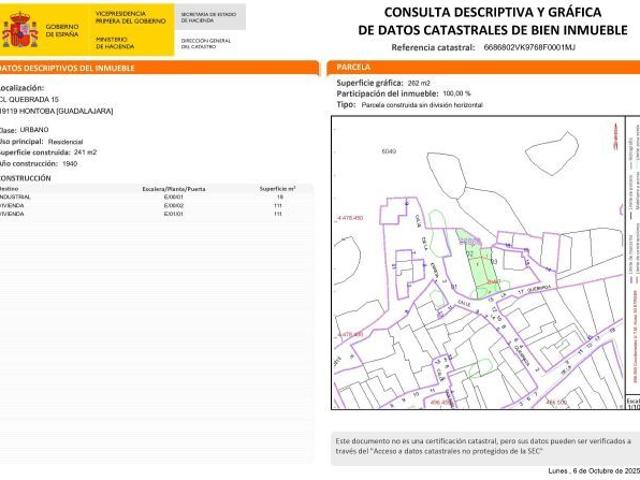The image size is (640, 480).
Task: Click the Ministerio de Hacienda label
Action: tap(116, 41)
